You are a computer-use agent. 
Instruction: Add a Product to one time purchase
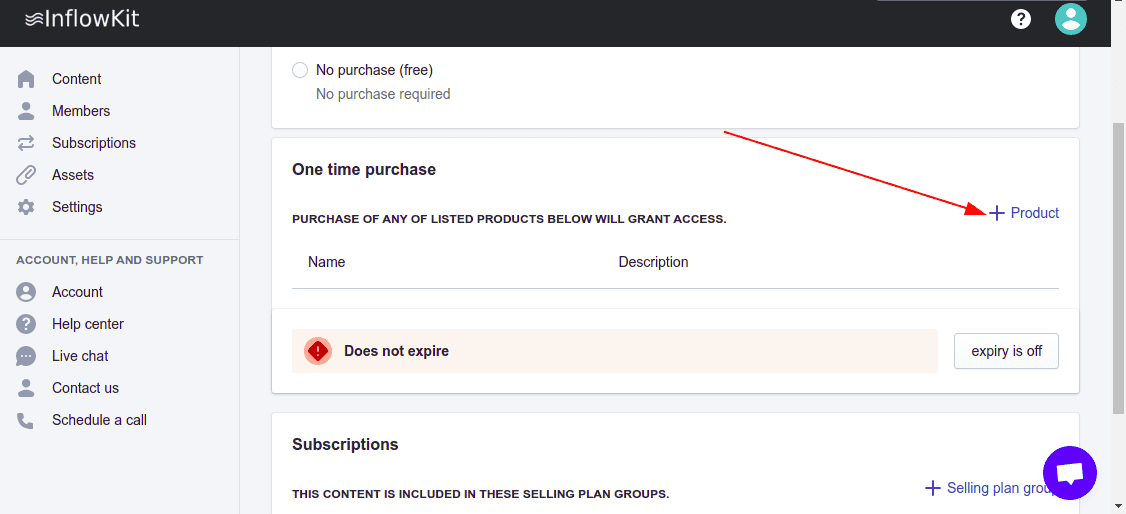pyautogui.click(x=1024, y=213)
